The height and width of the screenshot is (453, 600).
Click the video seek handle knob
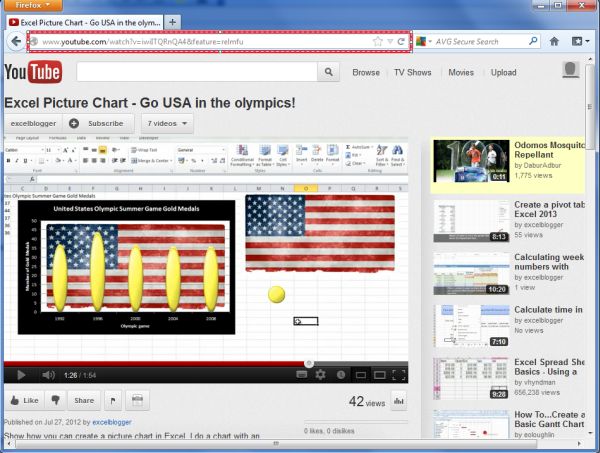pos(309,363)
